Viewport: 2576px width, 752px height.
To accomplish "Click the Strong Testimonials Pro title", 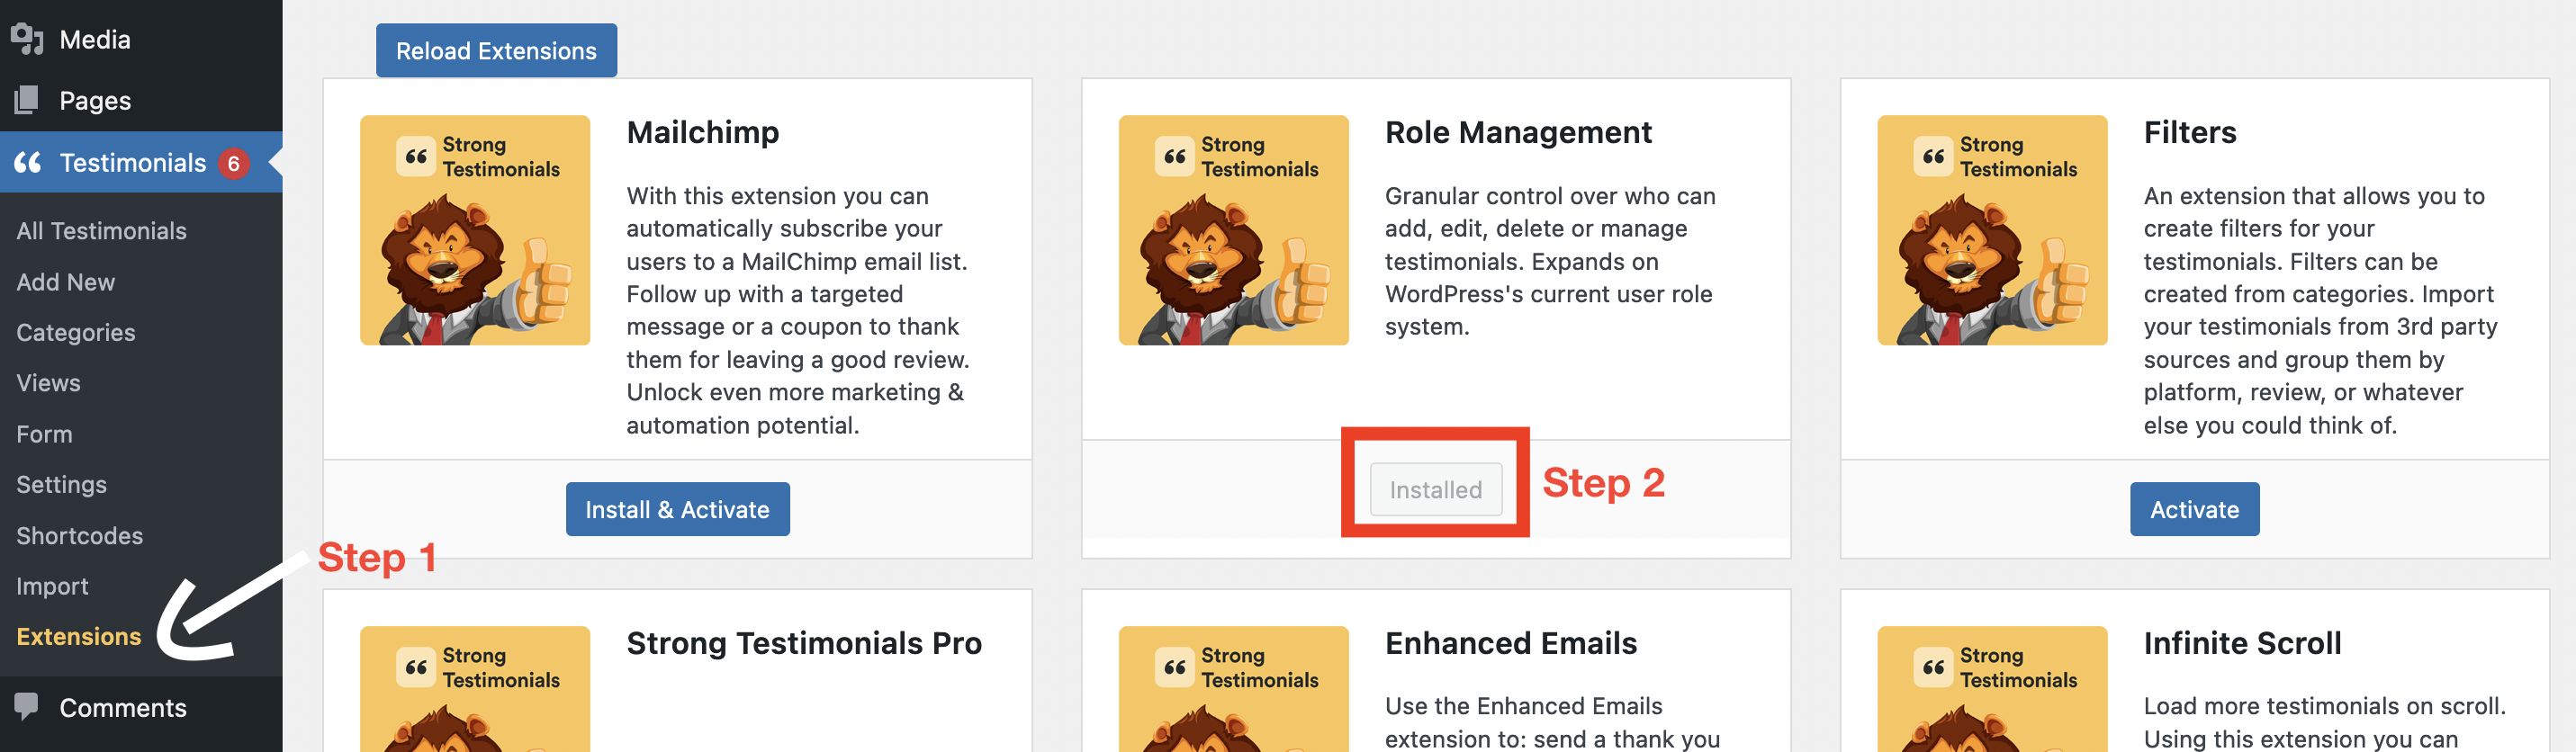I will click(804, 643).
